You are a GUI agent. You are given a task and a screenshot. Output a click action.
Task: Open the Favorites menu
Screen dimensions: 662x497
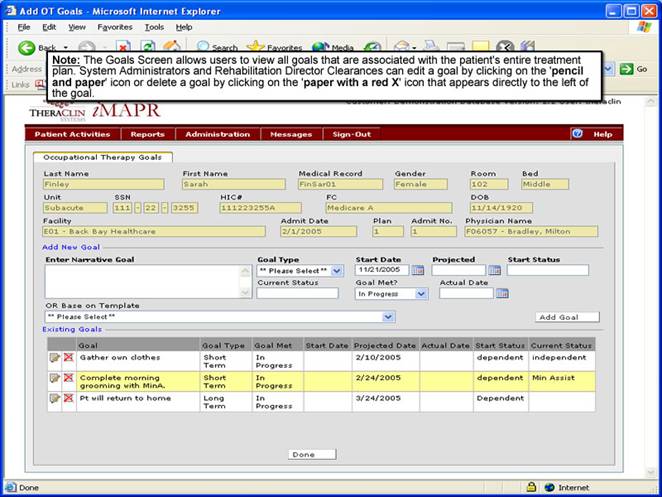[115, 27]
